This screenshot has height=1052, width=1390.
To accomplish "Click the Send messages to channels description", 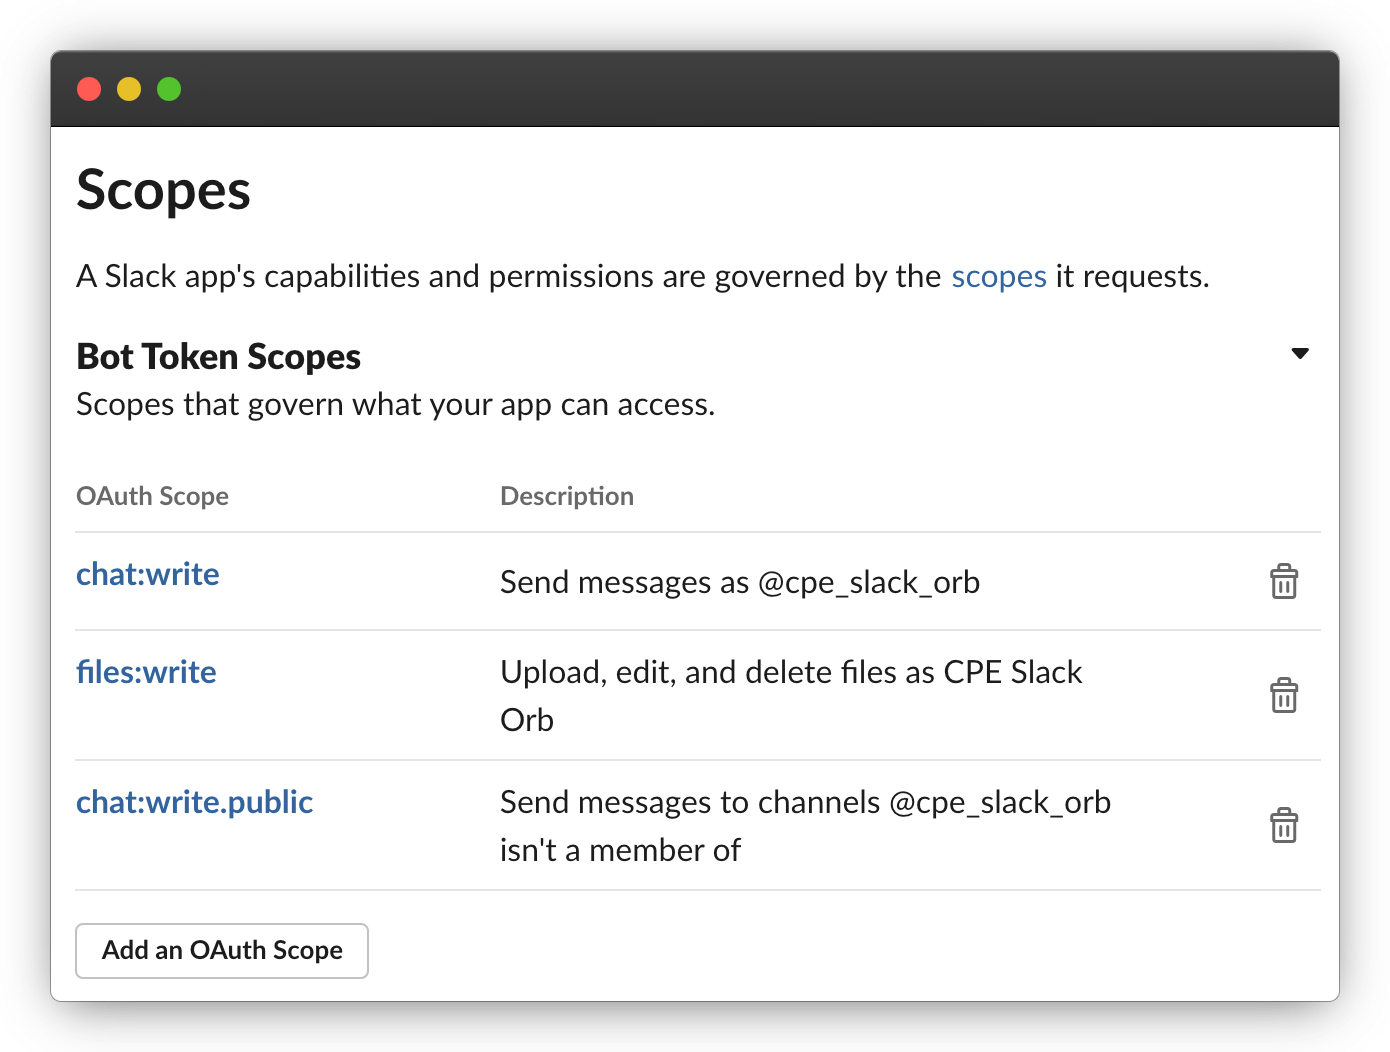I will click(805, 826).
